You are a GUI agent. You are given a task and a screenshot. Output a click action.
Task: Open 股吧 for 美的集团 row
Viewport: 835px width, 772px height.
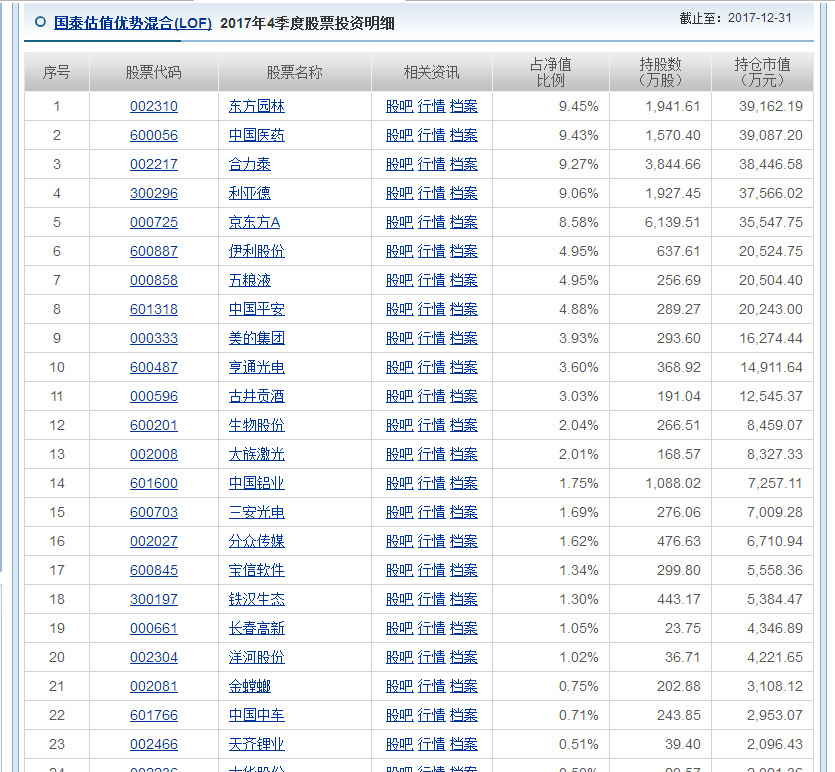[399, 339]
